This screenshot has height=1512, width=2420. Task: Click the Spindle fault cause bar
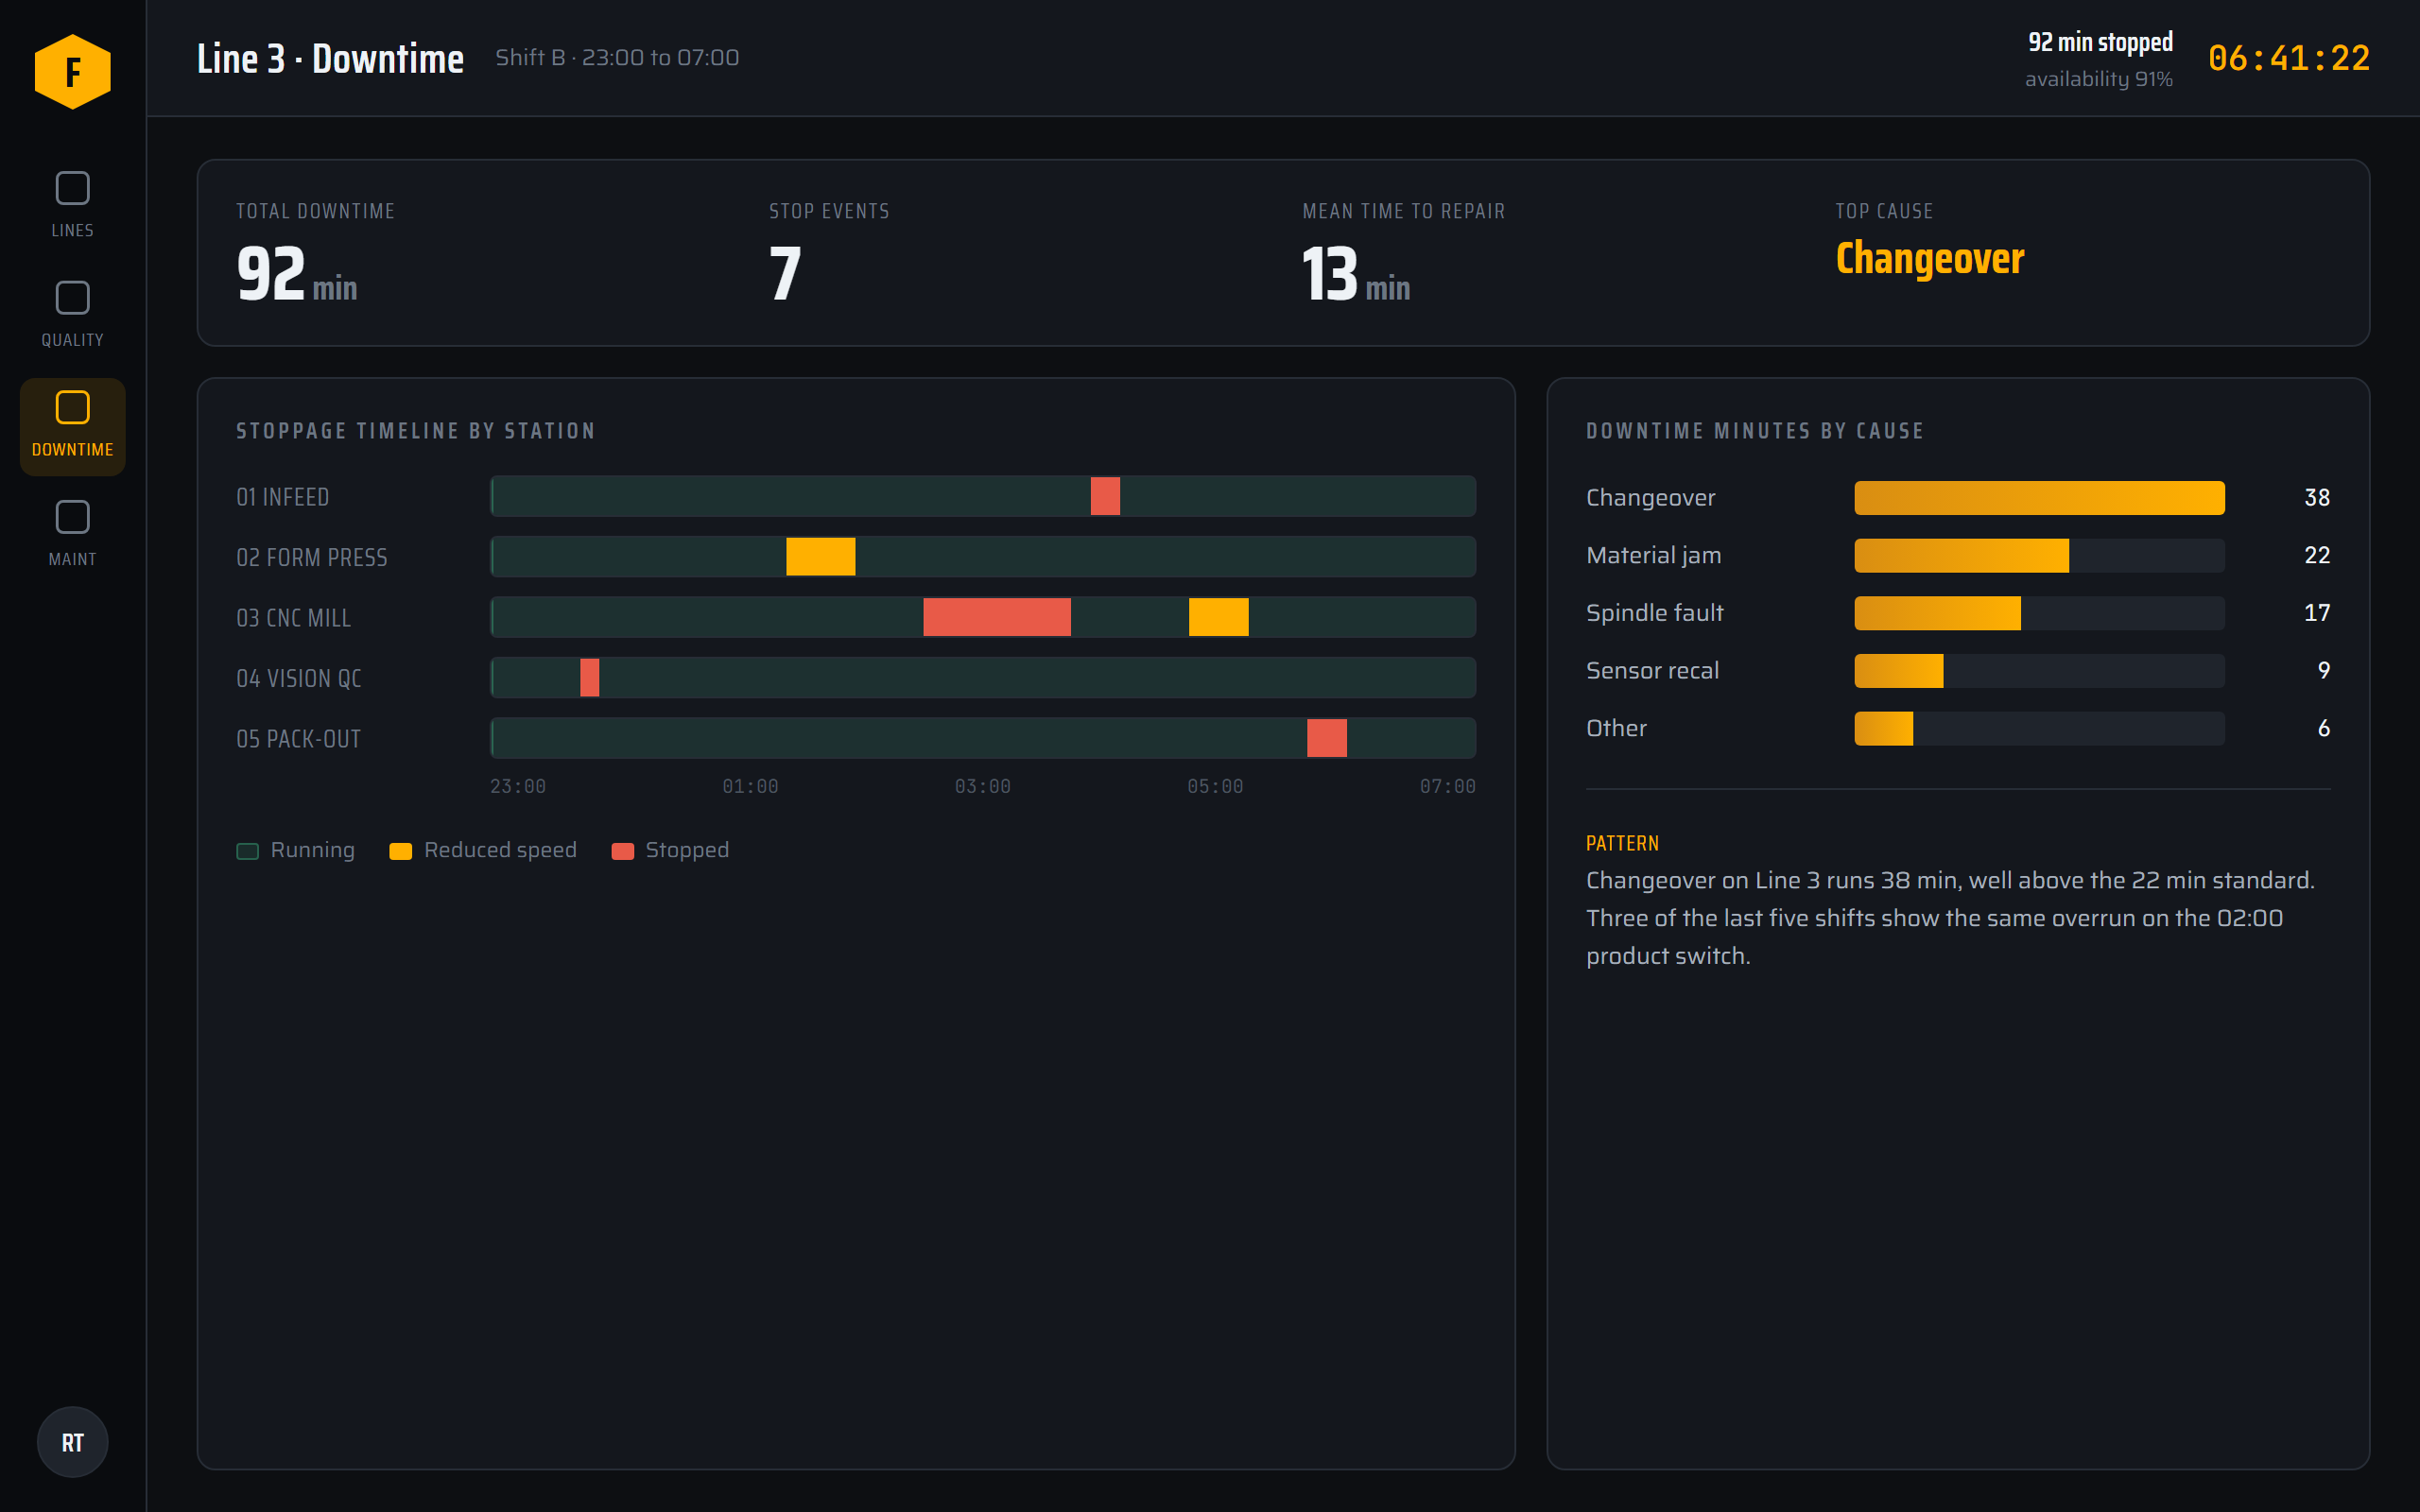[x=1937, y=613]
